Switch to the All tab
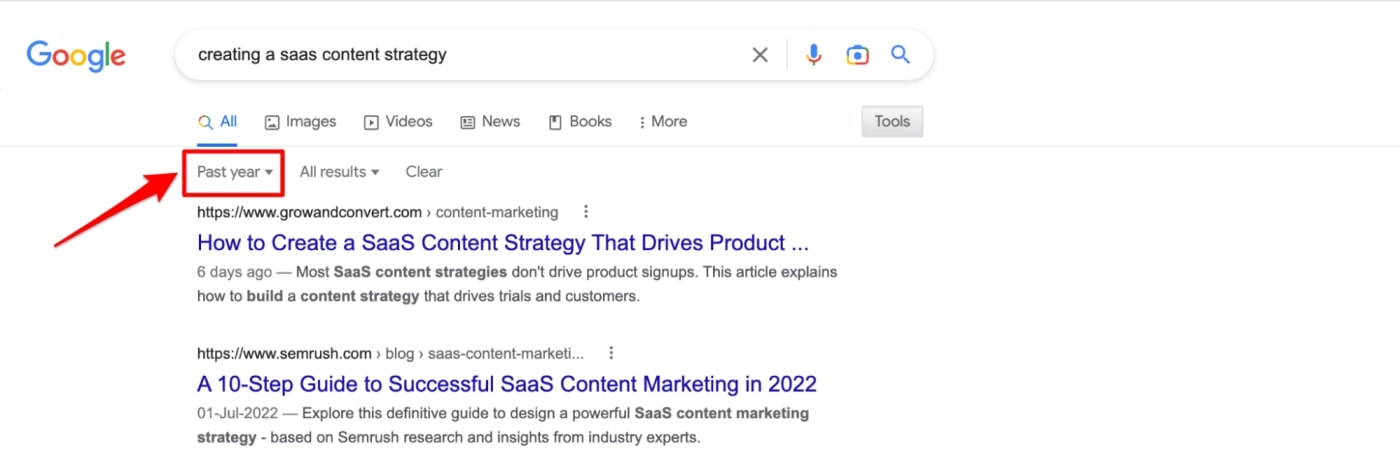Image resolution: width=1400 pixels, height=467 pixels. (217, 122)
